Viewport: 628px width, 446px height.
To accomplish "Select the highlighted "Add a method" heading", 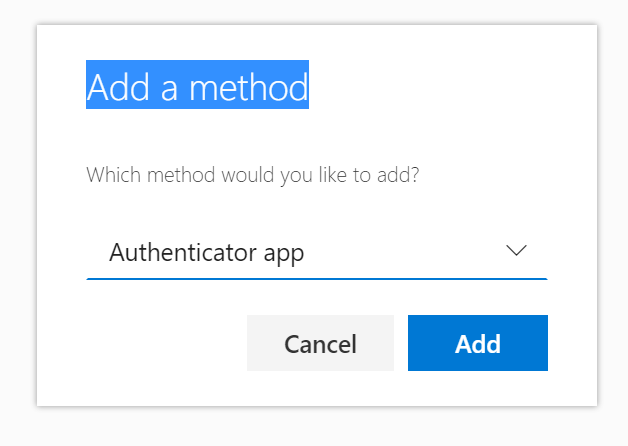I will click(x=197, y=84).
